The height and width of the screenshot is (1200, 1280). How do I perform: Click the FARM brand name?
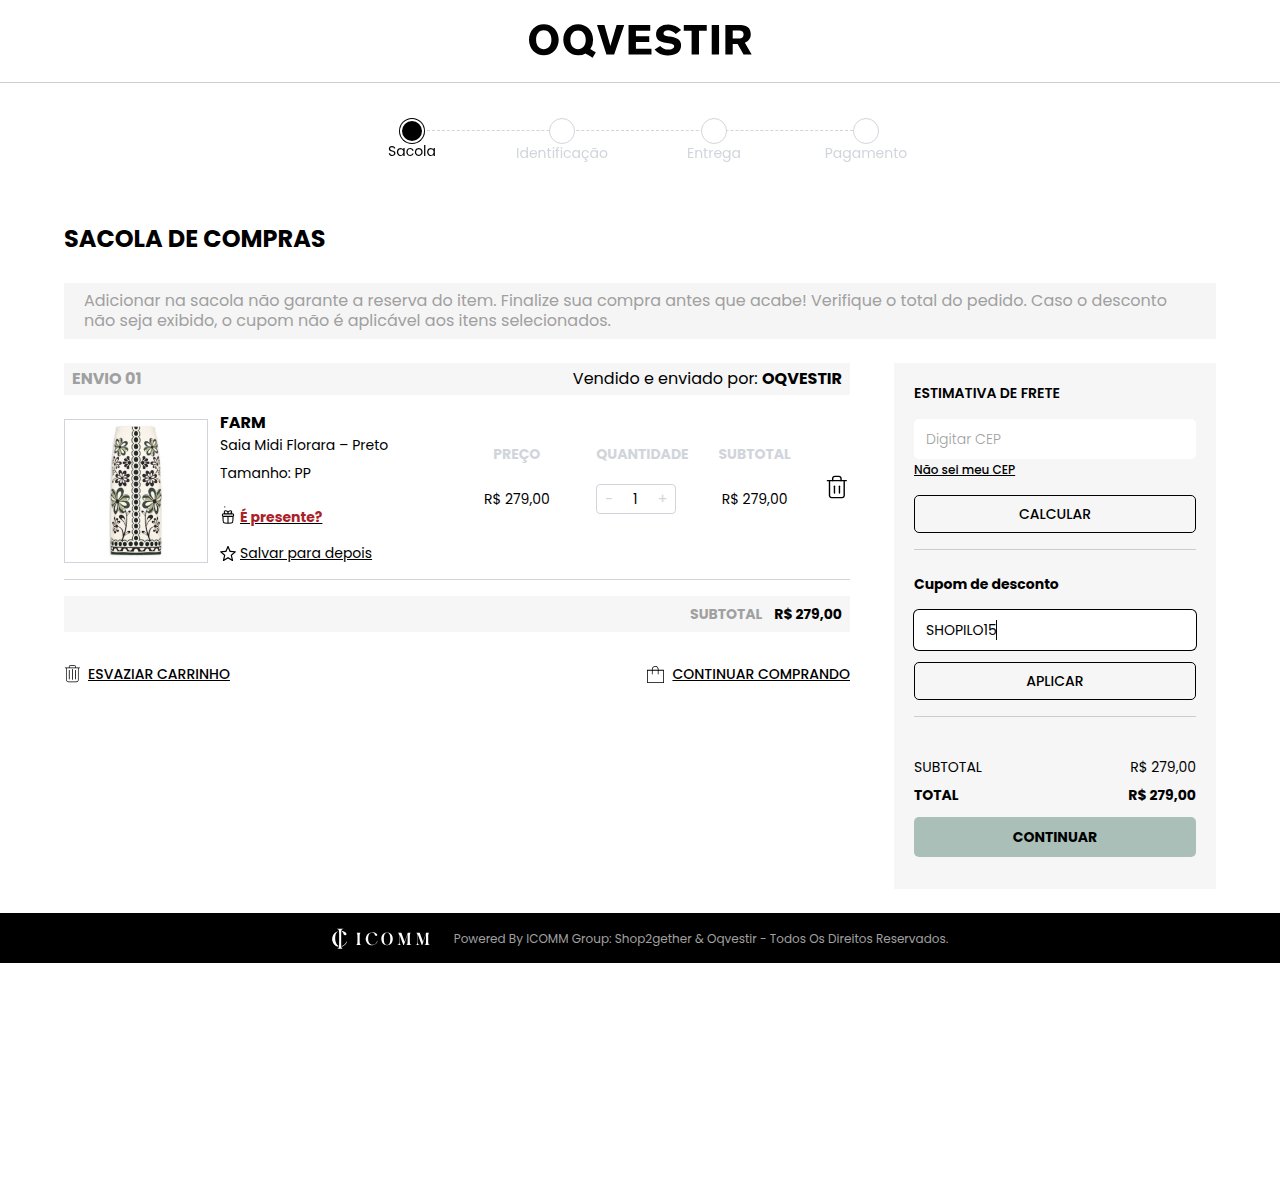243,422
